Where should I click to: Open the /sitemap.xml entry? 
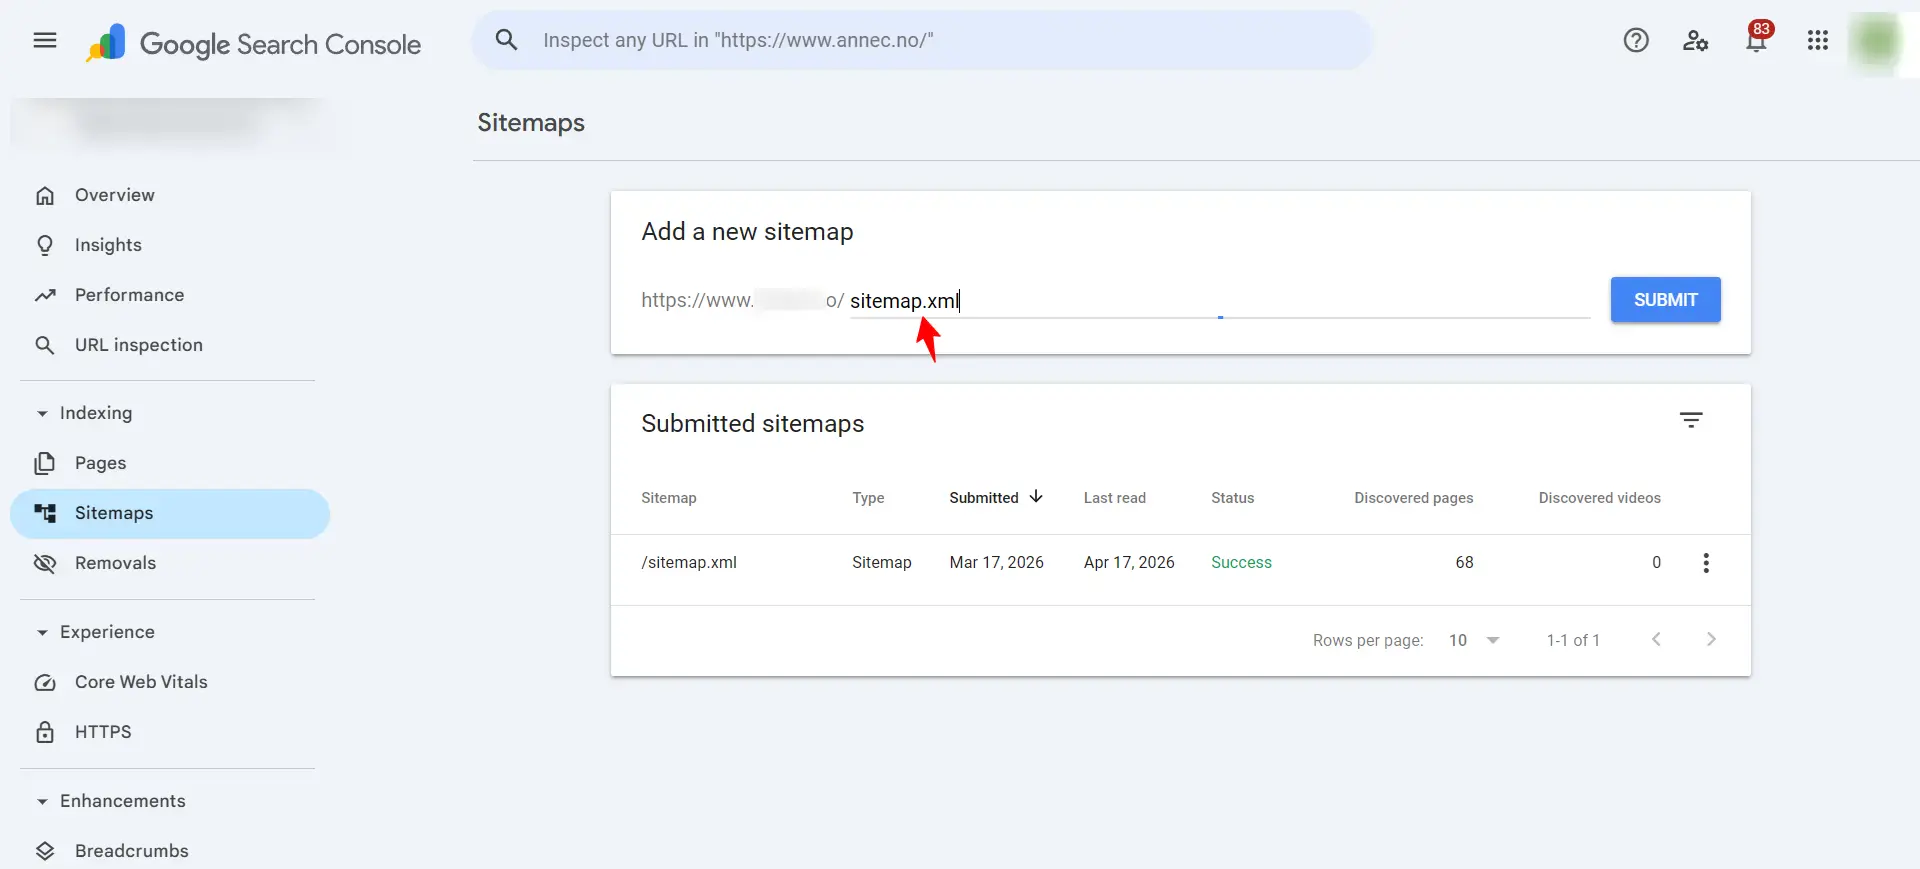(689, 562)
